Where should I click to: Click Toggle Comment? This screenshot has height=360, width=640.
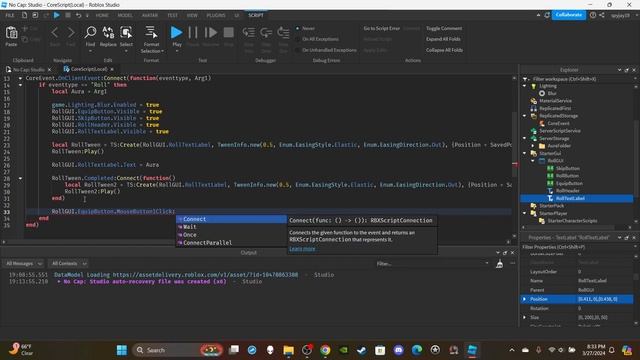(444, 29)
